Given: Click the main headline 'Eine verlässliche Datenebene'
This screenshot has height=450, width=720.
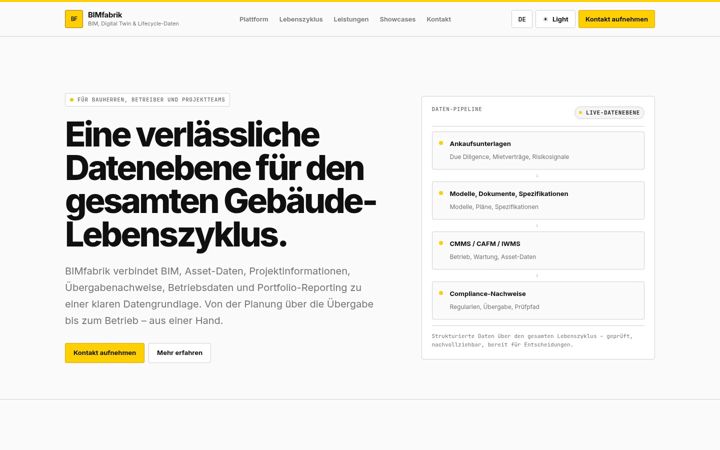Looking at the screenshot, I should [221, 185].
